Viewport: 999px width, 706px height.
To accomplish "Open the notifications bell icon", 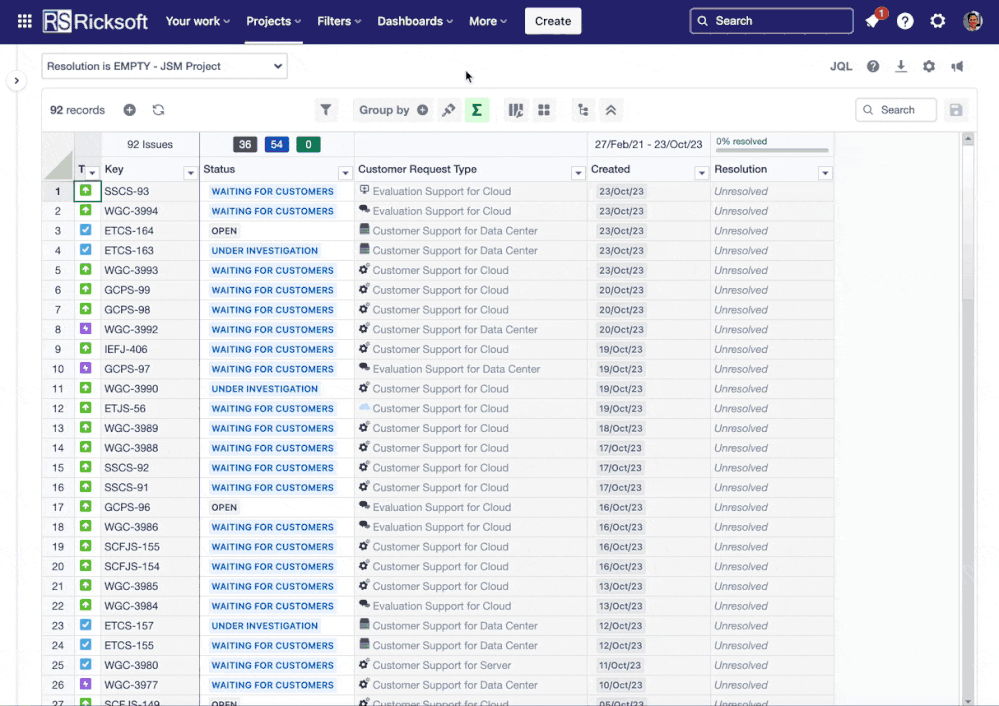I will pyautogui.click(x=872, y=21).
